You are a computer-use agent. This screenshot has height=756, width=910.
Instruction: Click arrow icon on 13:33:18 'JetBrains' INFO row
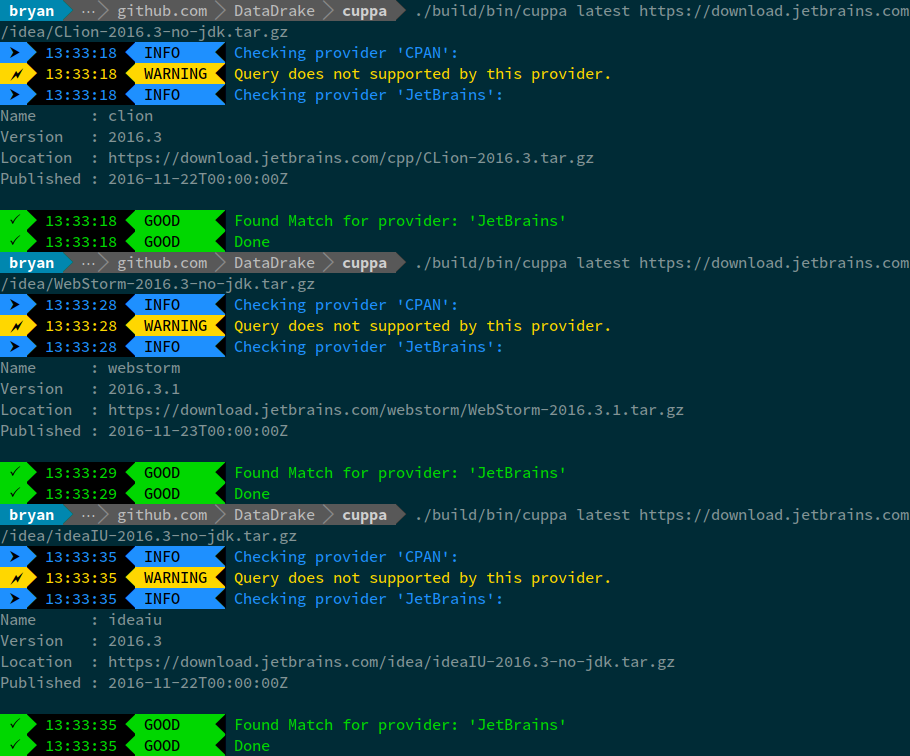[15, 95]
